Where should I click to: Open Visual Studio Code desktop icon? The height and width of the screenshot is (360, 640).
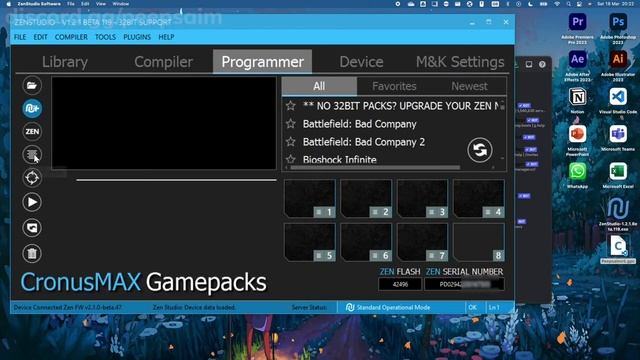(618, 97)
